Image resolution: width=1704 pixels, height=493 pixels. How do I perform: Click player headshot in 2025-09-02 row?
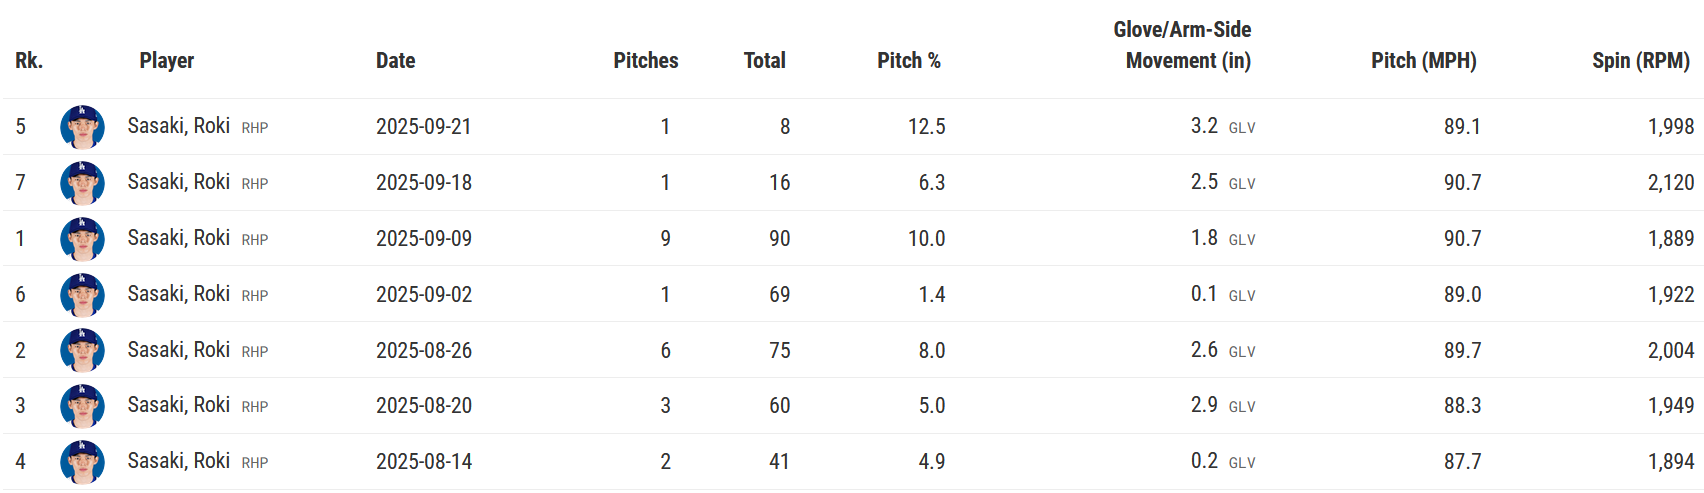[x=82, y=295]
